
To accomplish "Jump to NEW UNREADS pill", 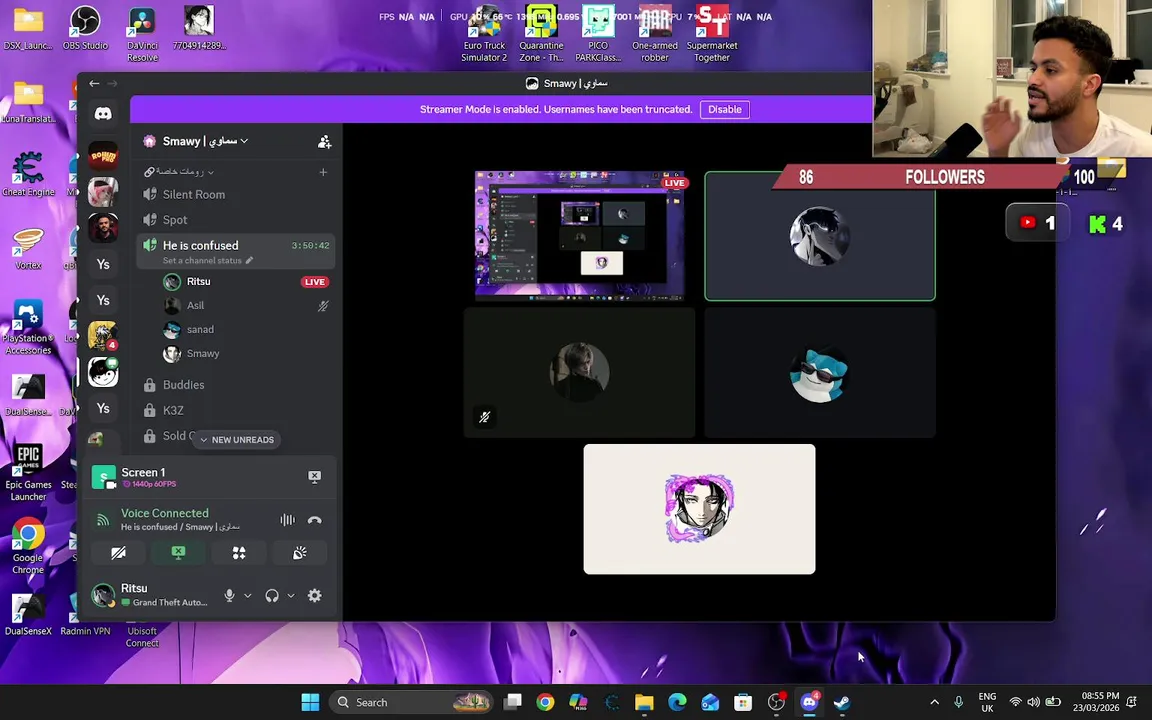I will tap(237, 439).
